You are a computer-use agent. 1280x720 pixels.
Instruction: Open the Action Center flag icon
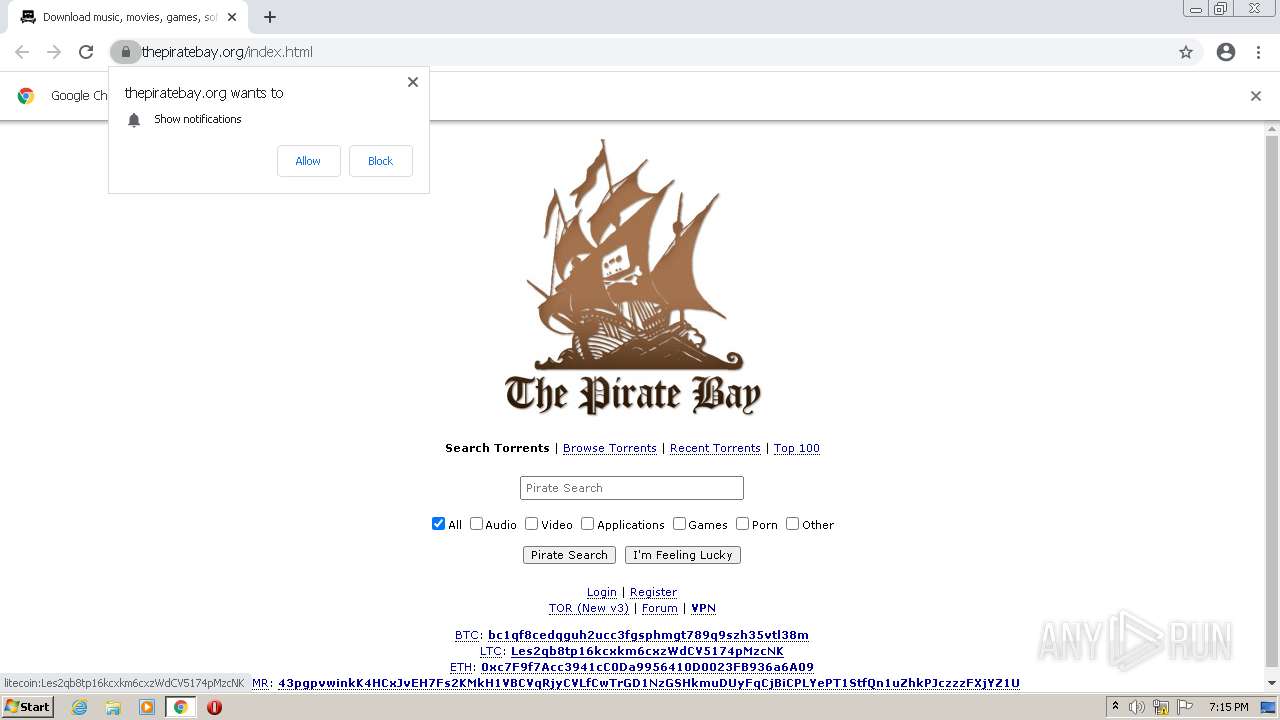point(1184,707)
